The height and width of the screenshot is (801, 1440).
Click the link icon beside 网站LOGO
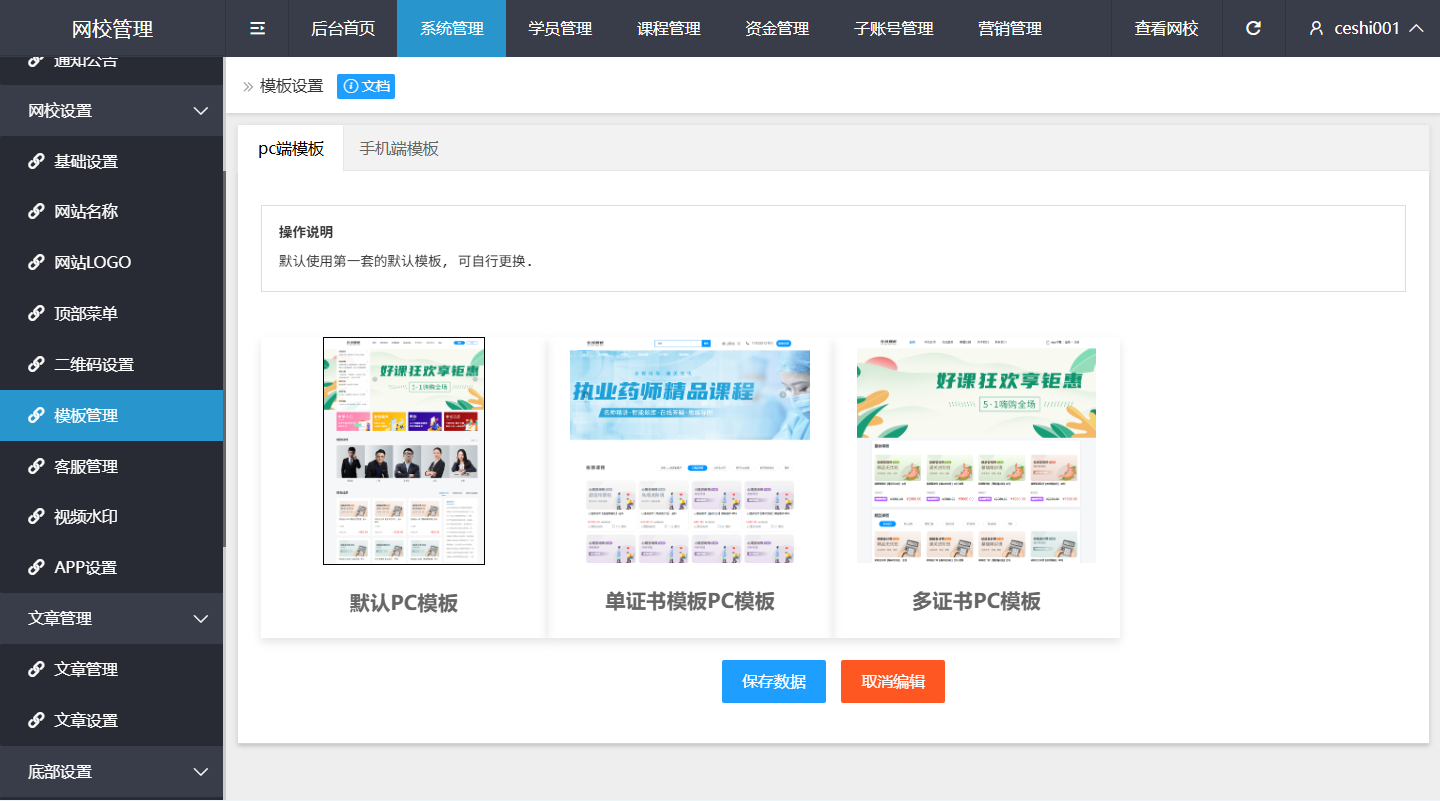(36, 262)
